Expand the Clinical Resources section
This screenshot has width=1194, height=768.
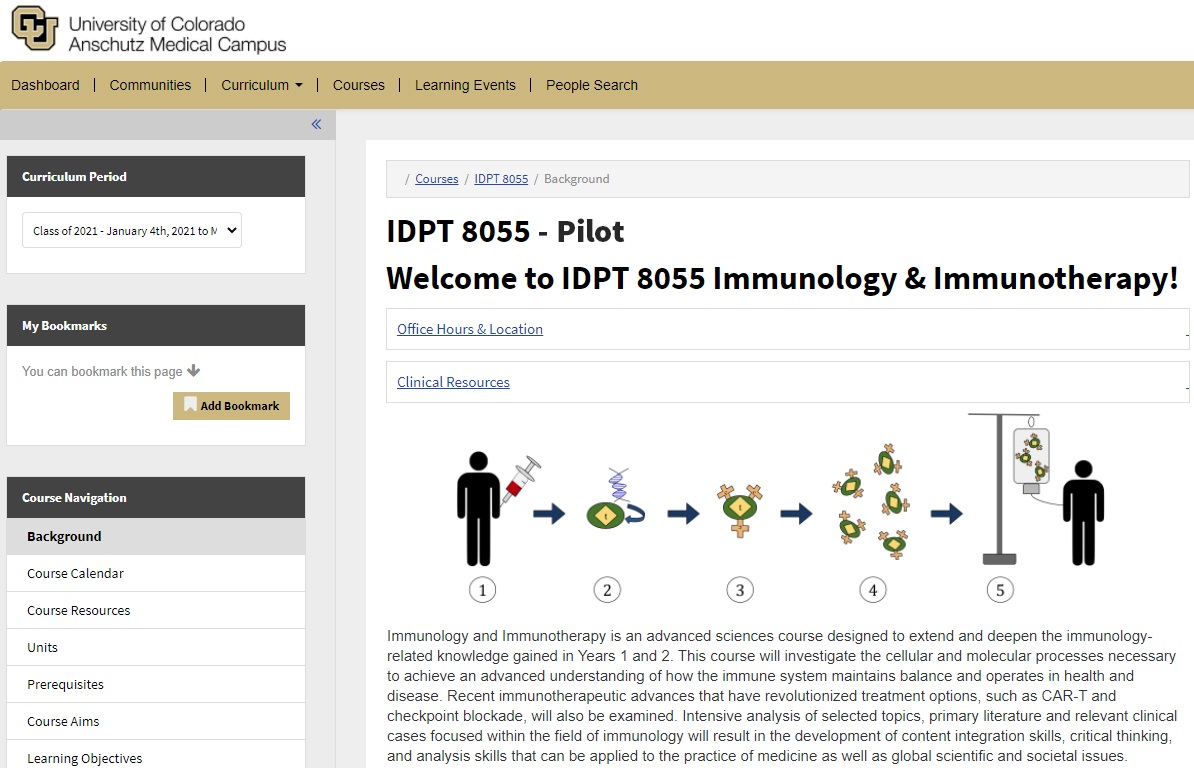coord(453,382)
